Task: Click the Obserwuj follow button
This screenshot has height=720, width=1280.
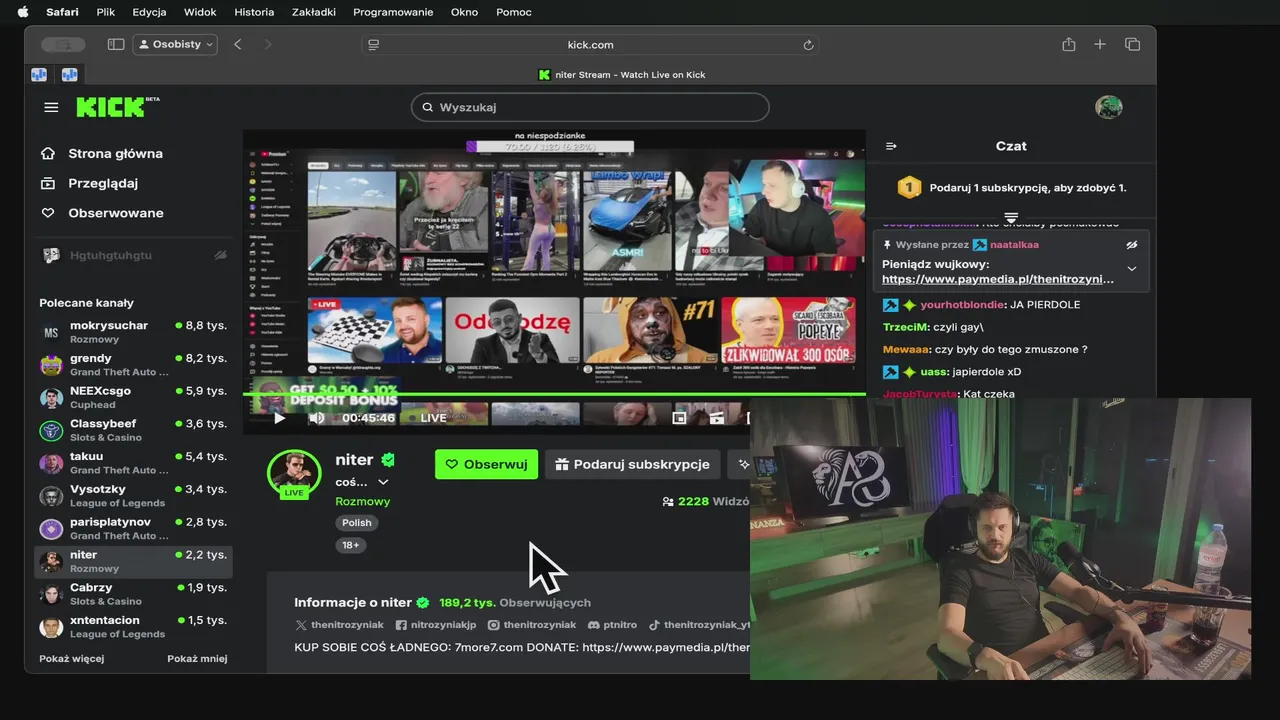Action: pyautogui.click(x=486, y=464)
